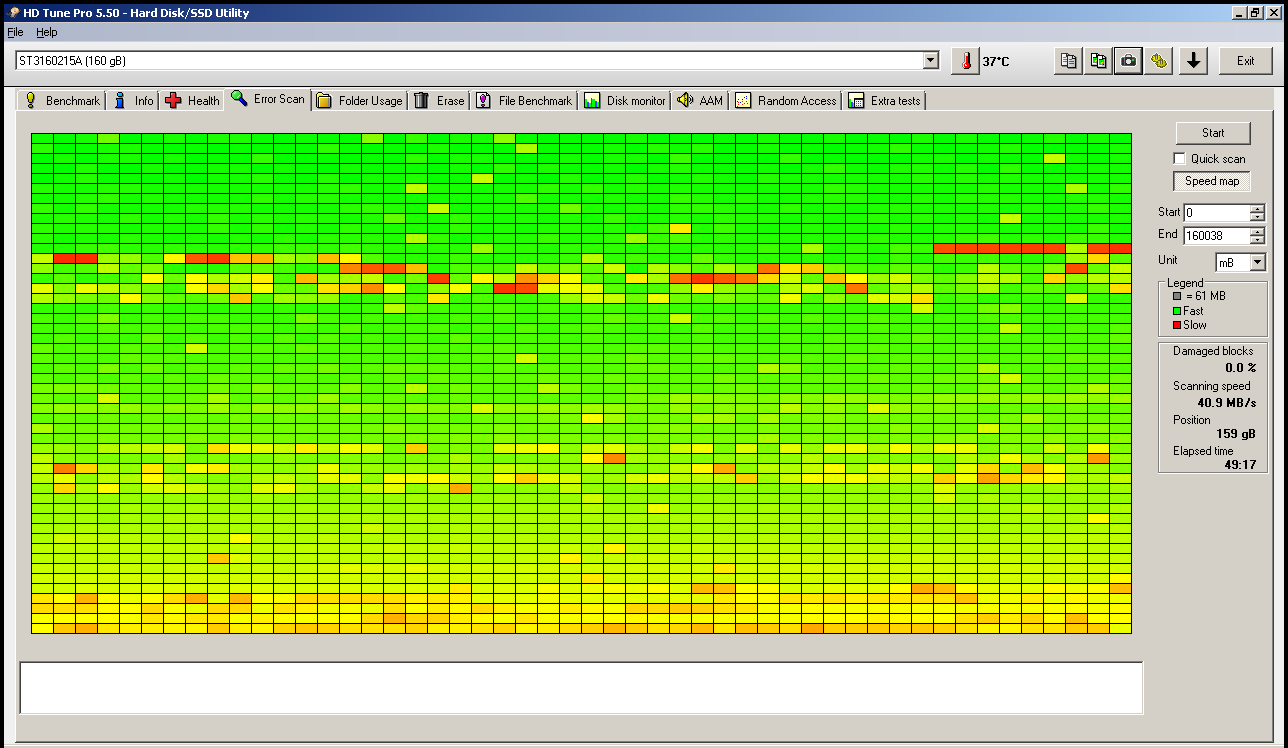Decrease the Start value with down spinner

(x=1257, y=217)
